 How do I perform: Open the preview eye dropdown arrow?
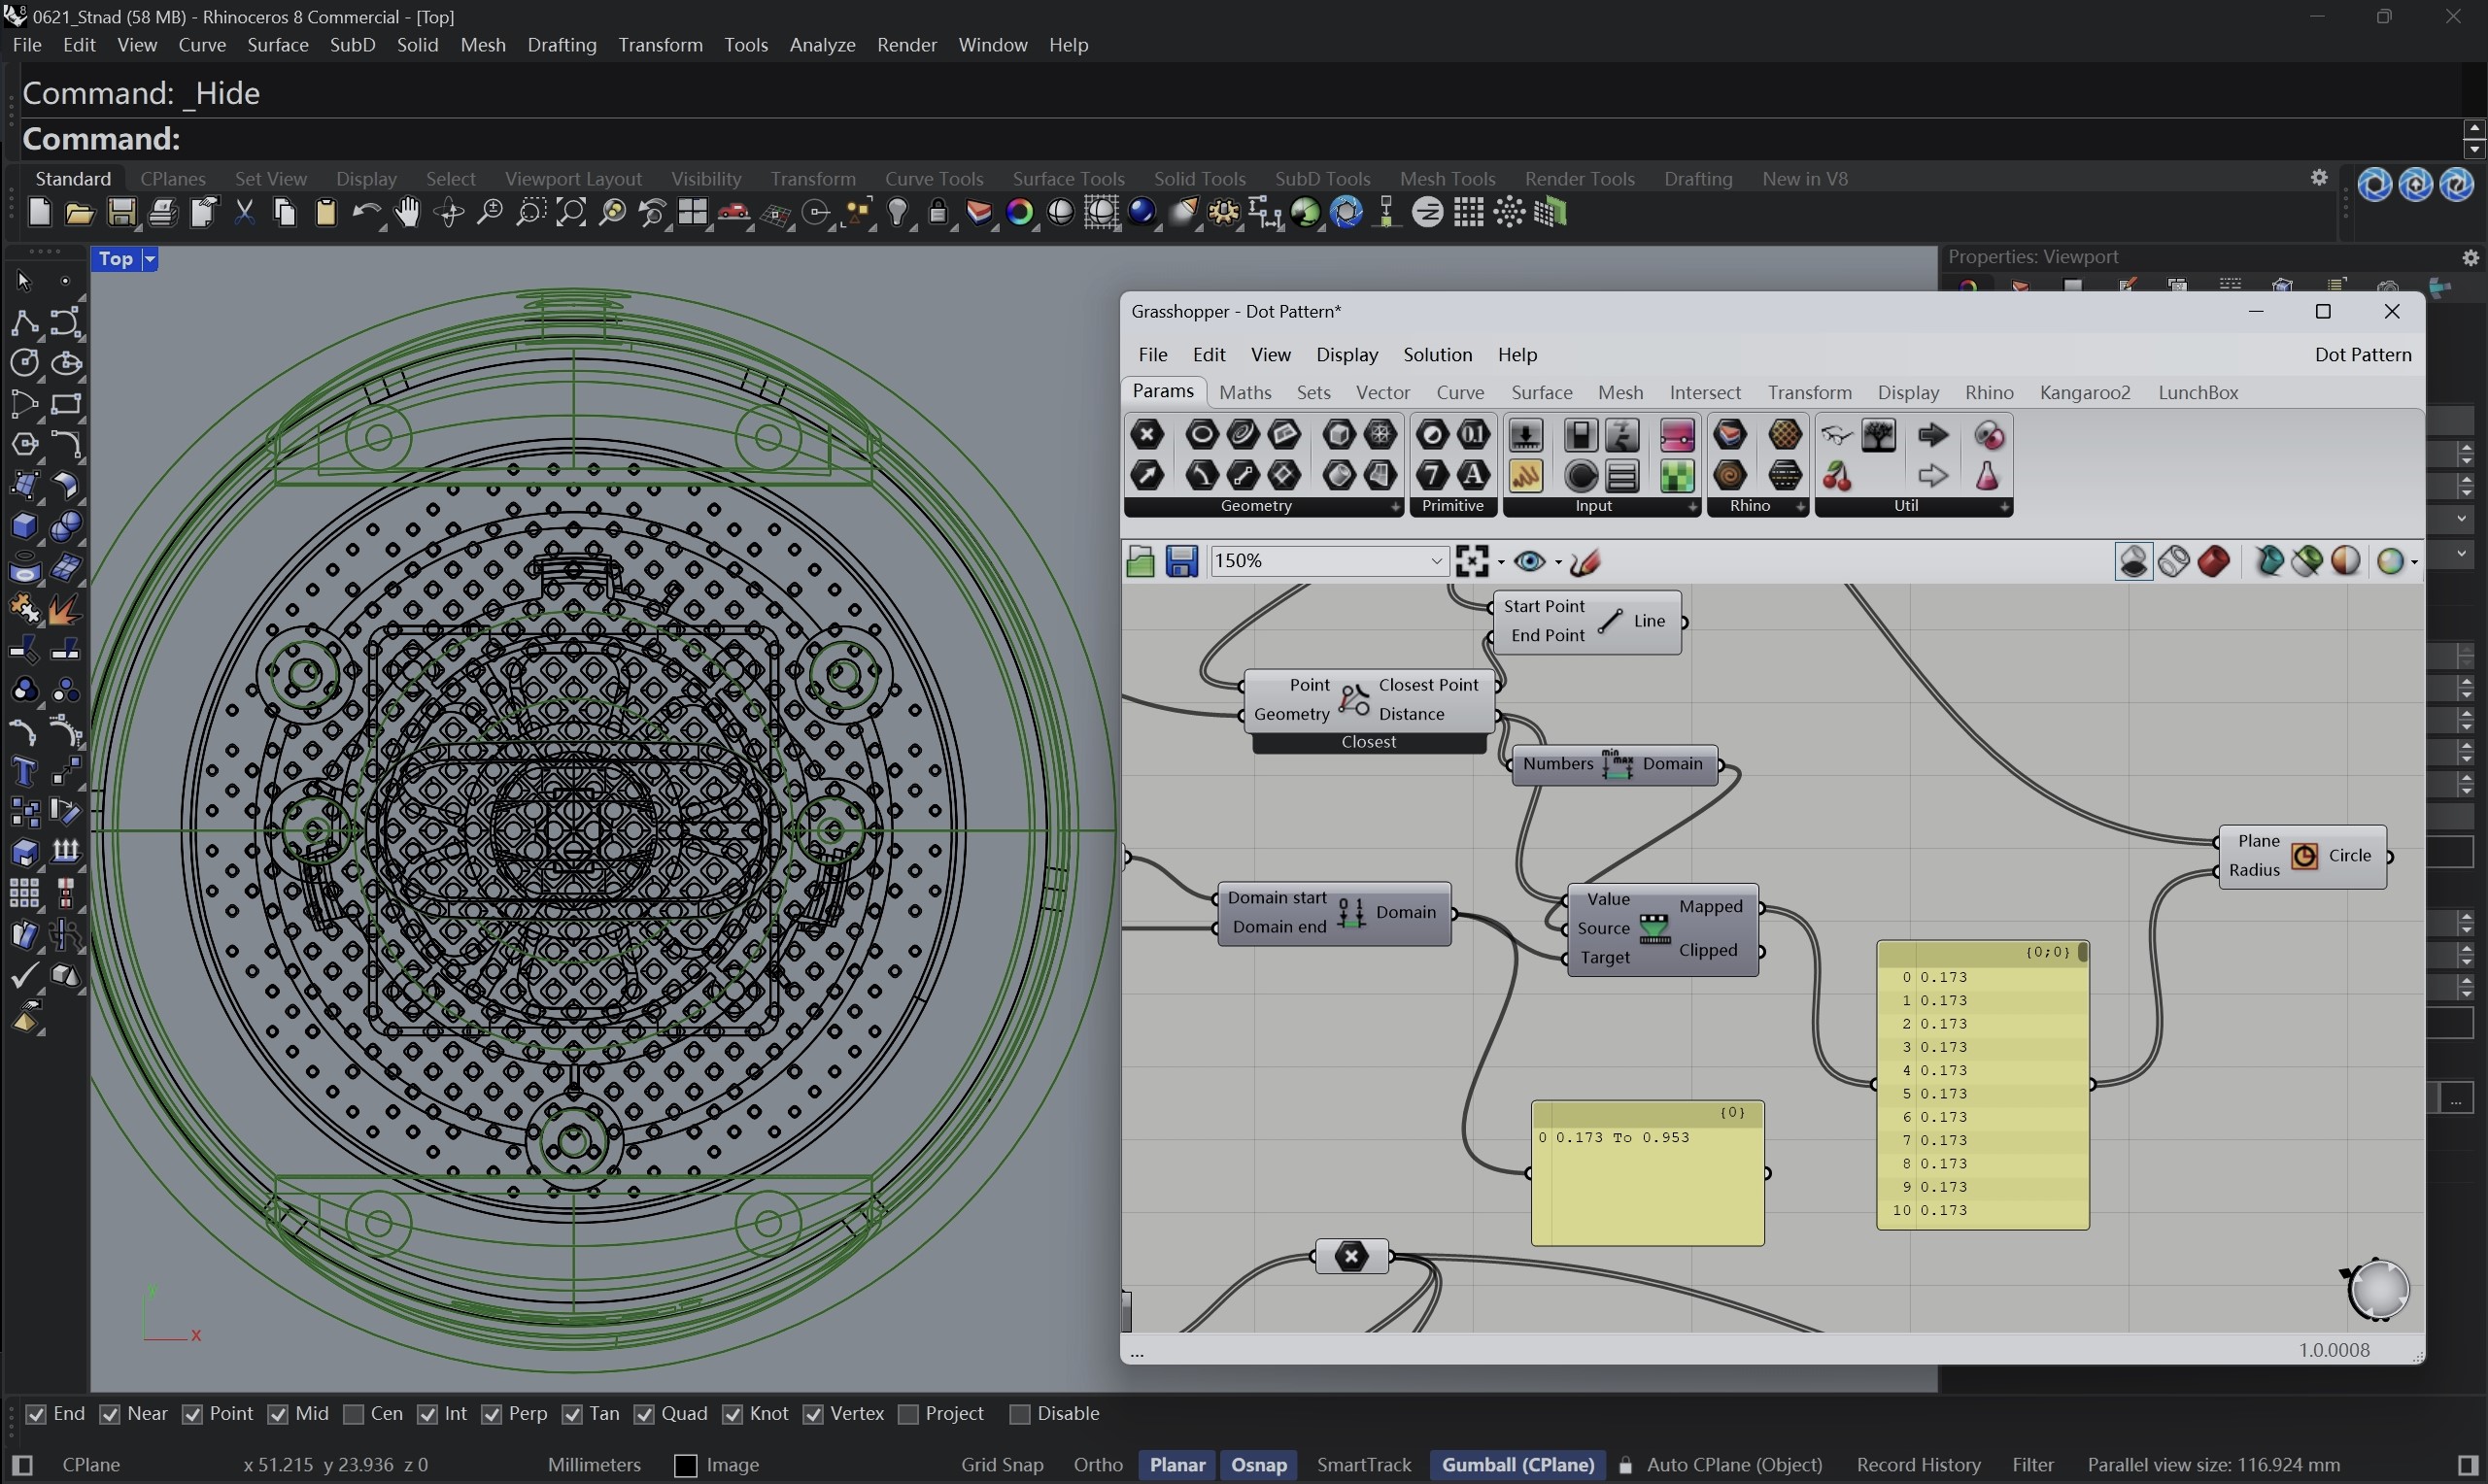[x=1558, y=563]
